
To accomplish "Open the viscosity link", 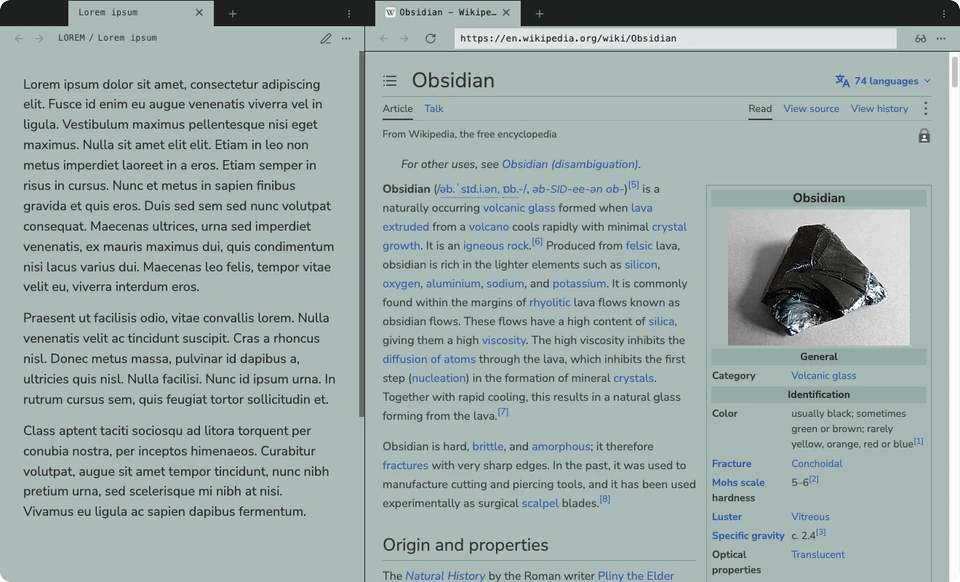I will pyautogui.click(x=503, y=340).
